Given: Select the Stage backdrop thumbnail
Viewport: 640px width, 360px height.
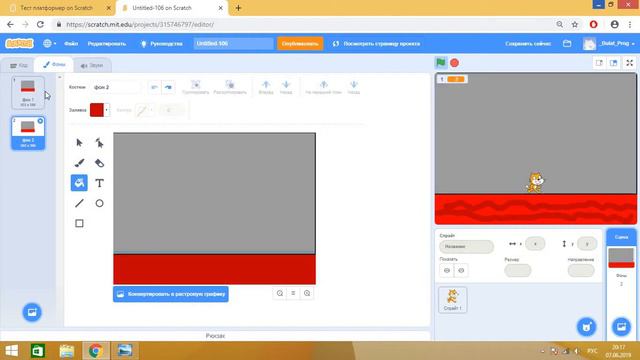Looking at the screenshot, I should [621, 257].
